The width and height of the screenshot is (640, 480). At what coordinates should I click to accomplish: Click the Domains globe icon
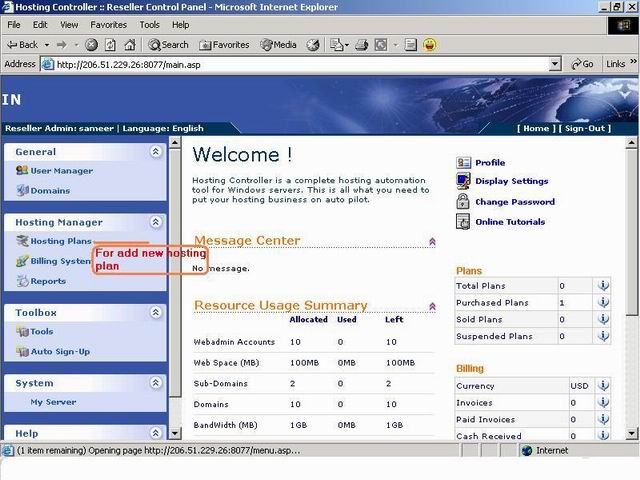coord(22,190)
